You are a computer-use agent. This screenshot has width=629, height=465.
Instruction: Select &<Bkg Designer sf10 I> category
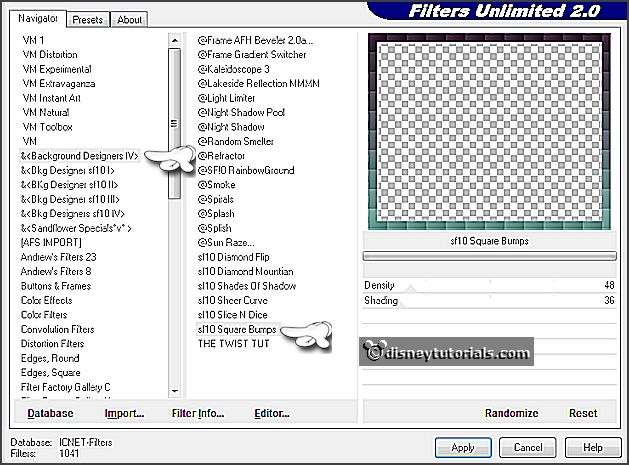coord(68,171)
